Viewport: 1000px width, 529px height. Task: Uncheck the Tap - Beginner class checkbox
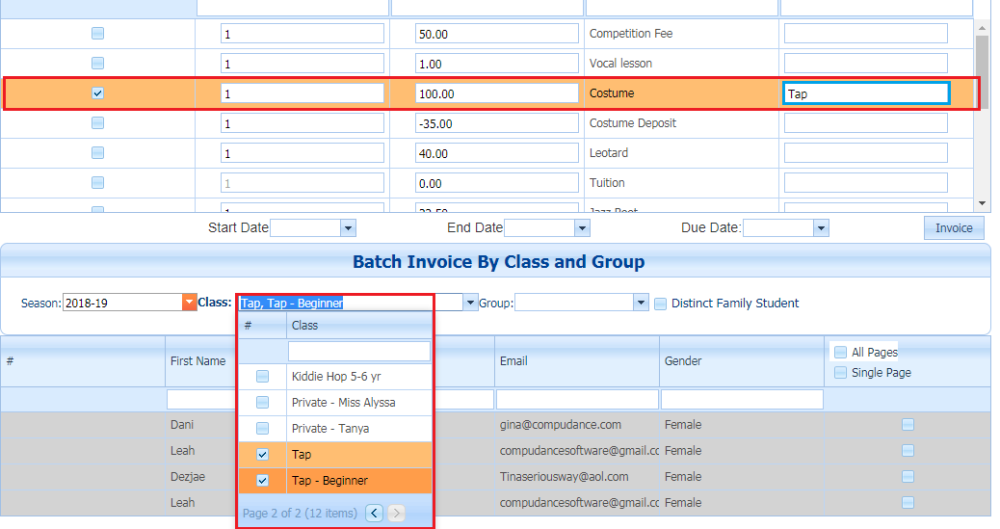tap(262, 481)
